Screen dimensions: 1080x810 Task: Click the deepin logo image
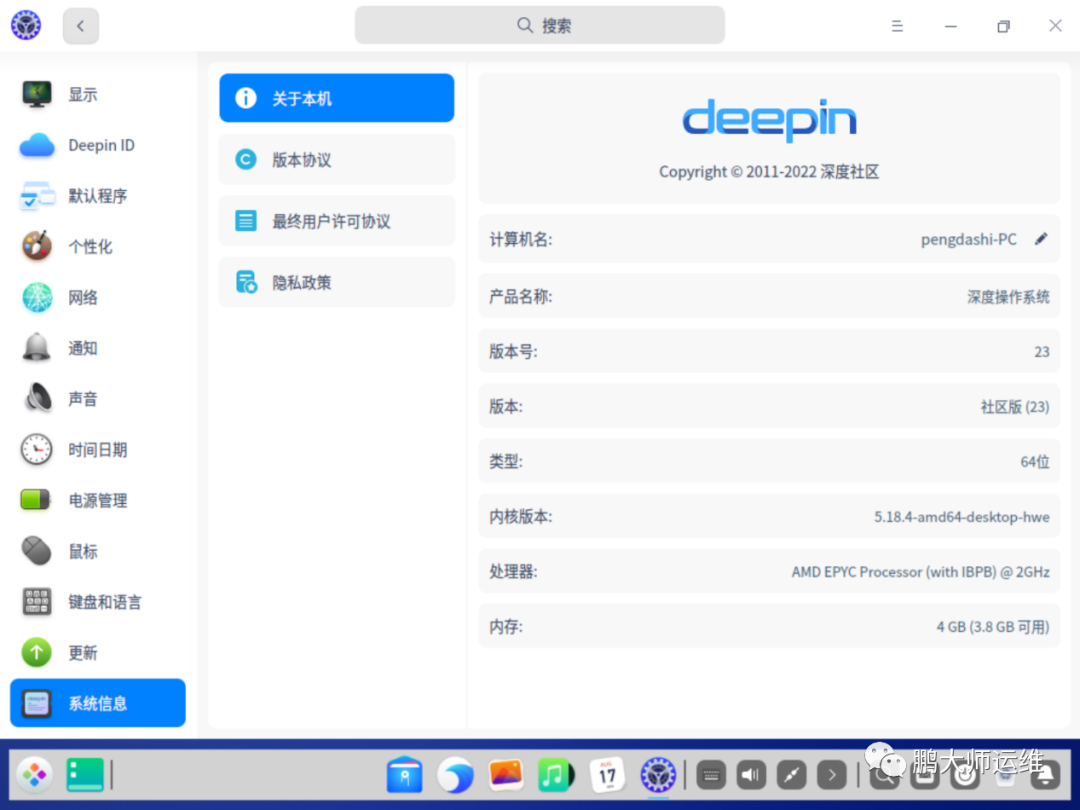click(x=769, y=120)
